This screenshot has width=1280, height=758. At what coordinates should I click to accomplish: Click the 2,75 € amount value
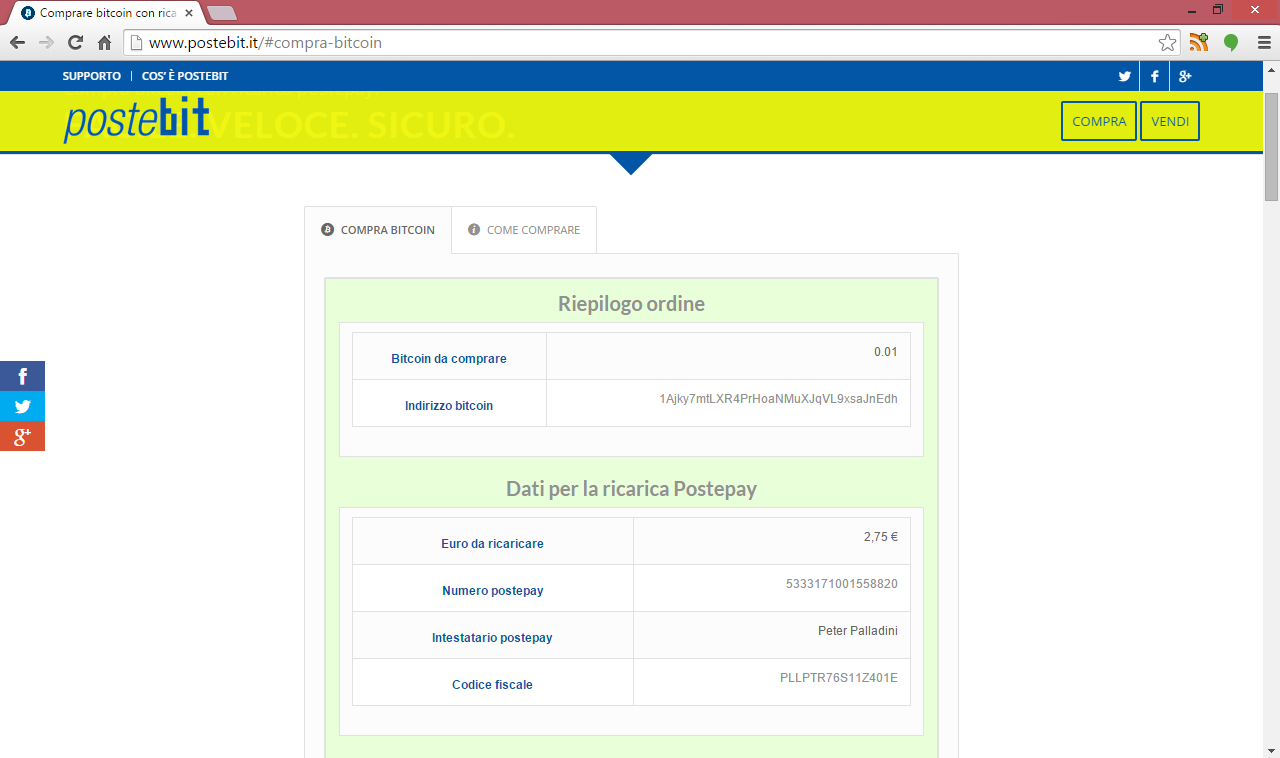pos(880,536)
